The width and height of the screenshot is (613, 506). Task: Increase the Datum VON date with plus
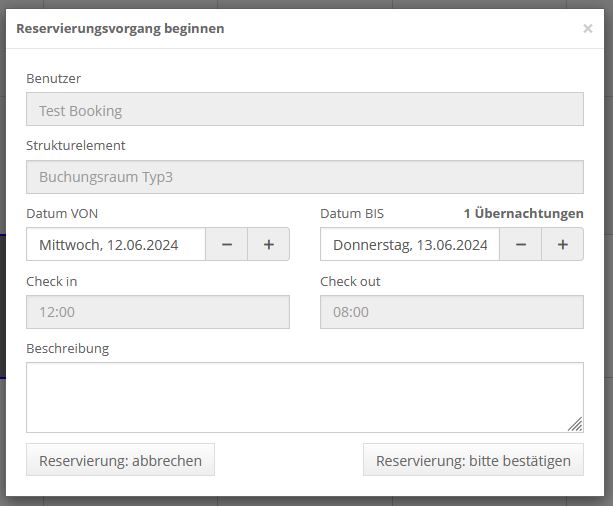pos(268,245)
